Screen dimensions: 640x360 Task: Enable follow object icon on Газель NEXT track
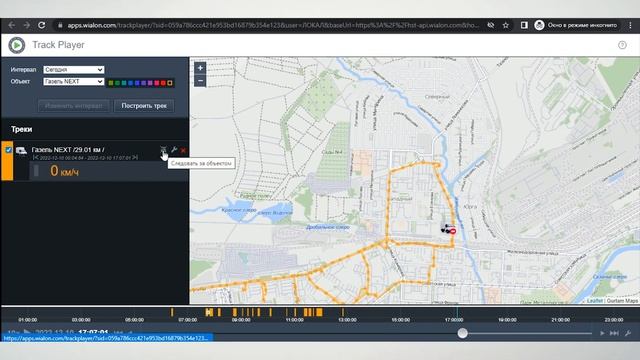click(163, 150)
